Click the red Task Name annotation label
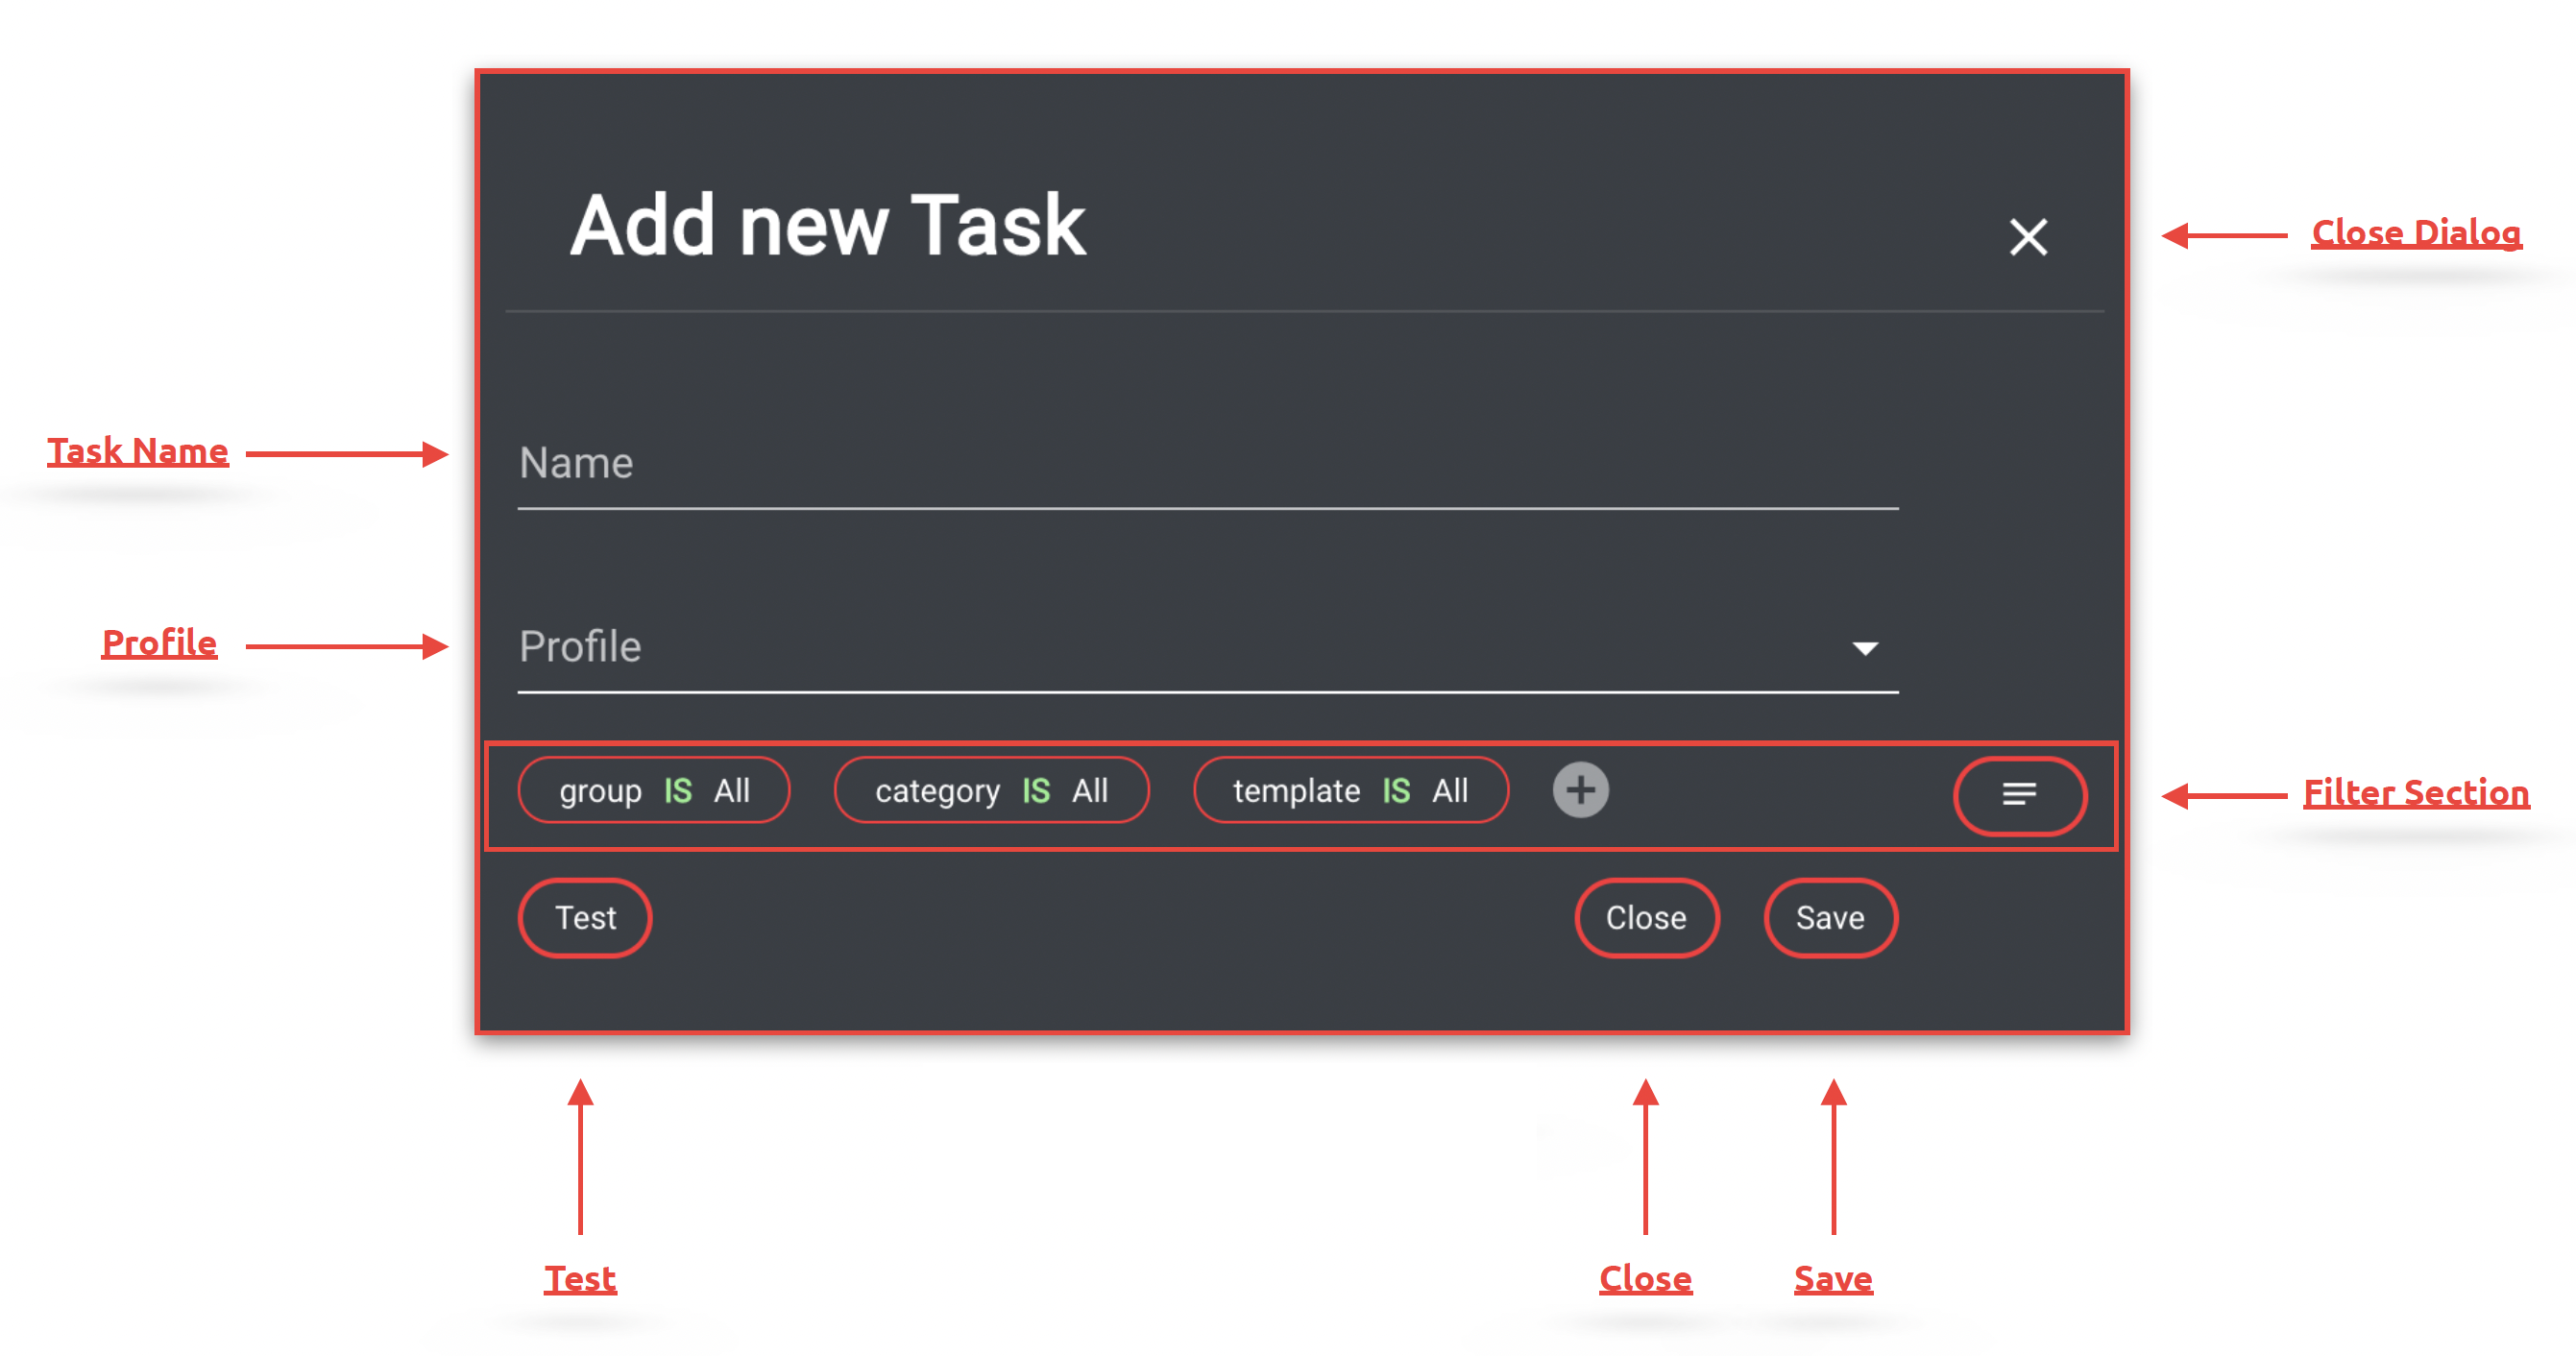Viewport: 2576px width, 1356px height. click(x=138, y=451)
